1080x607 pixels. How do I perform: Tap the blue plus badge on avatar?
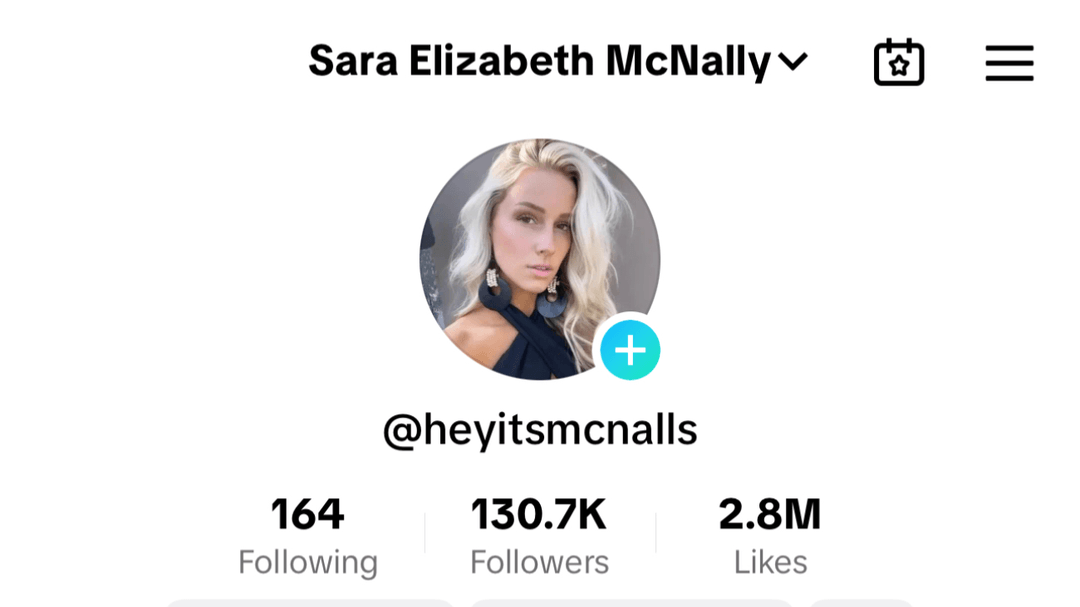(630, 350)
